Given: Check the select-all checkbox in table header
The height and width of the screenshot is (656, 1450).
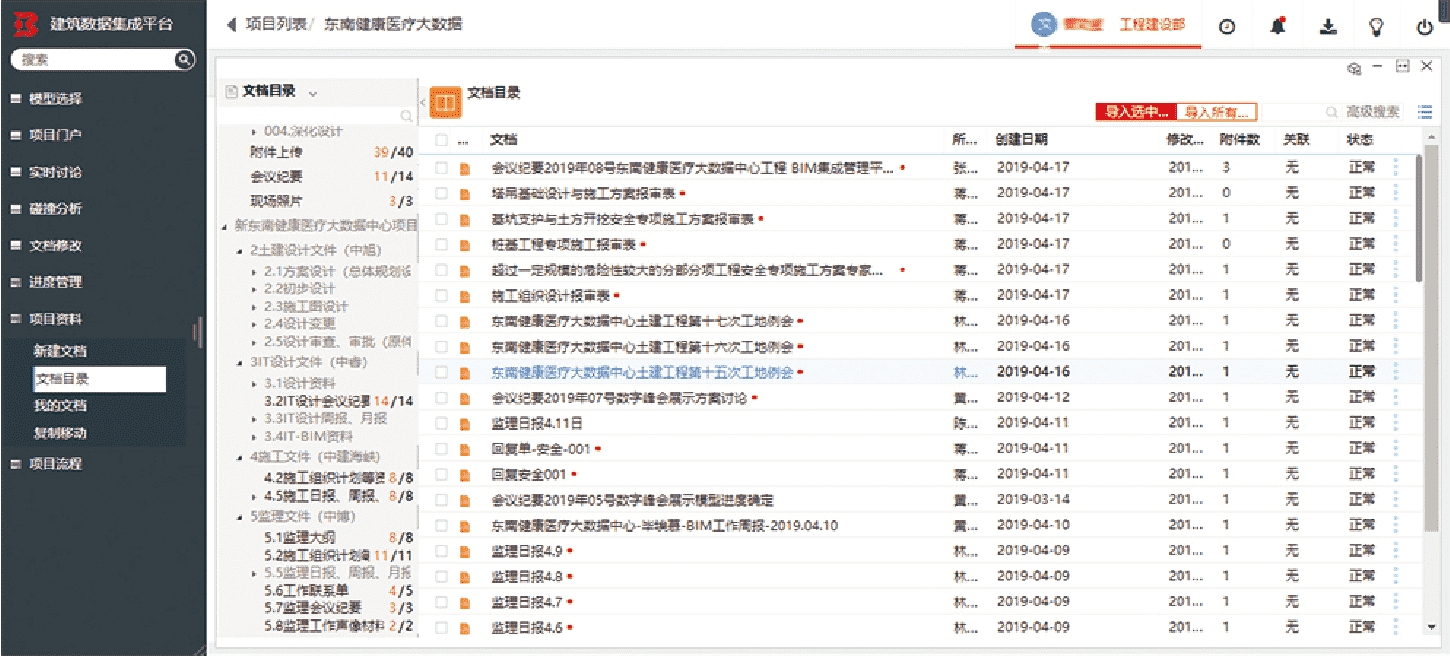Looking at the screenshot, I should (x=441, y=141).
